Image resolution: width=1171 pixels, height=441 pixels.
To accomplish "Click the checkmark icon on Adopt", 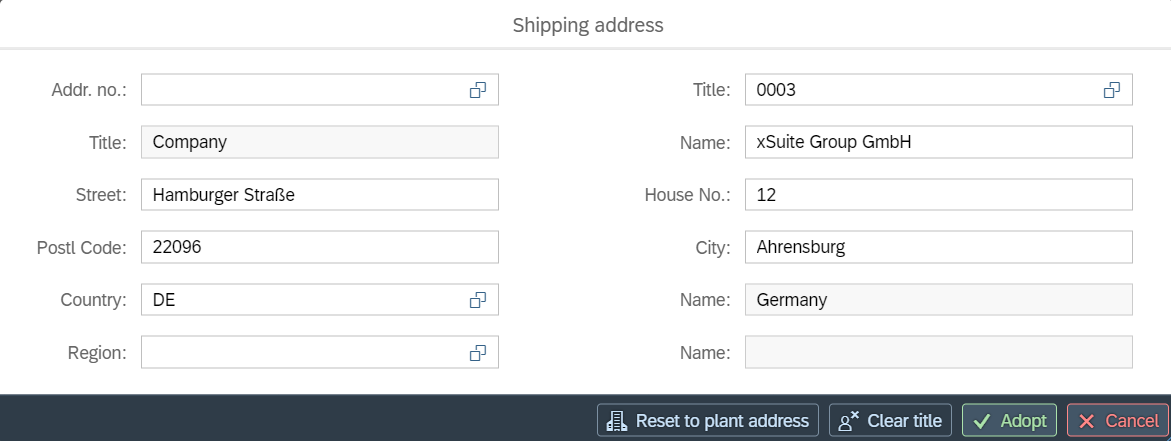I will (981, 421).
